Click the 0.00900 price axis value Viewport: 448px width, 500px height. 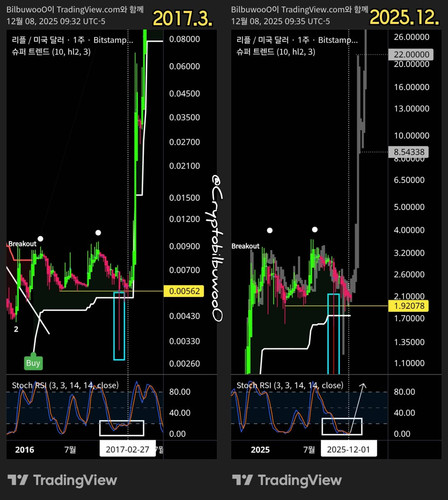(184, 246)
